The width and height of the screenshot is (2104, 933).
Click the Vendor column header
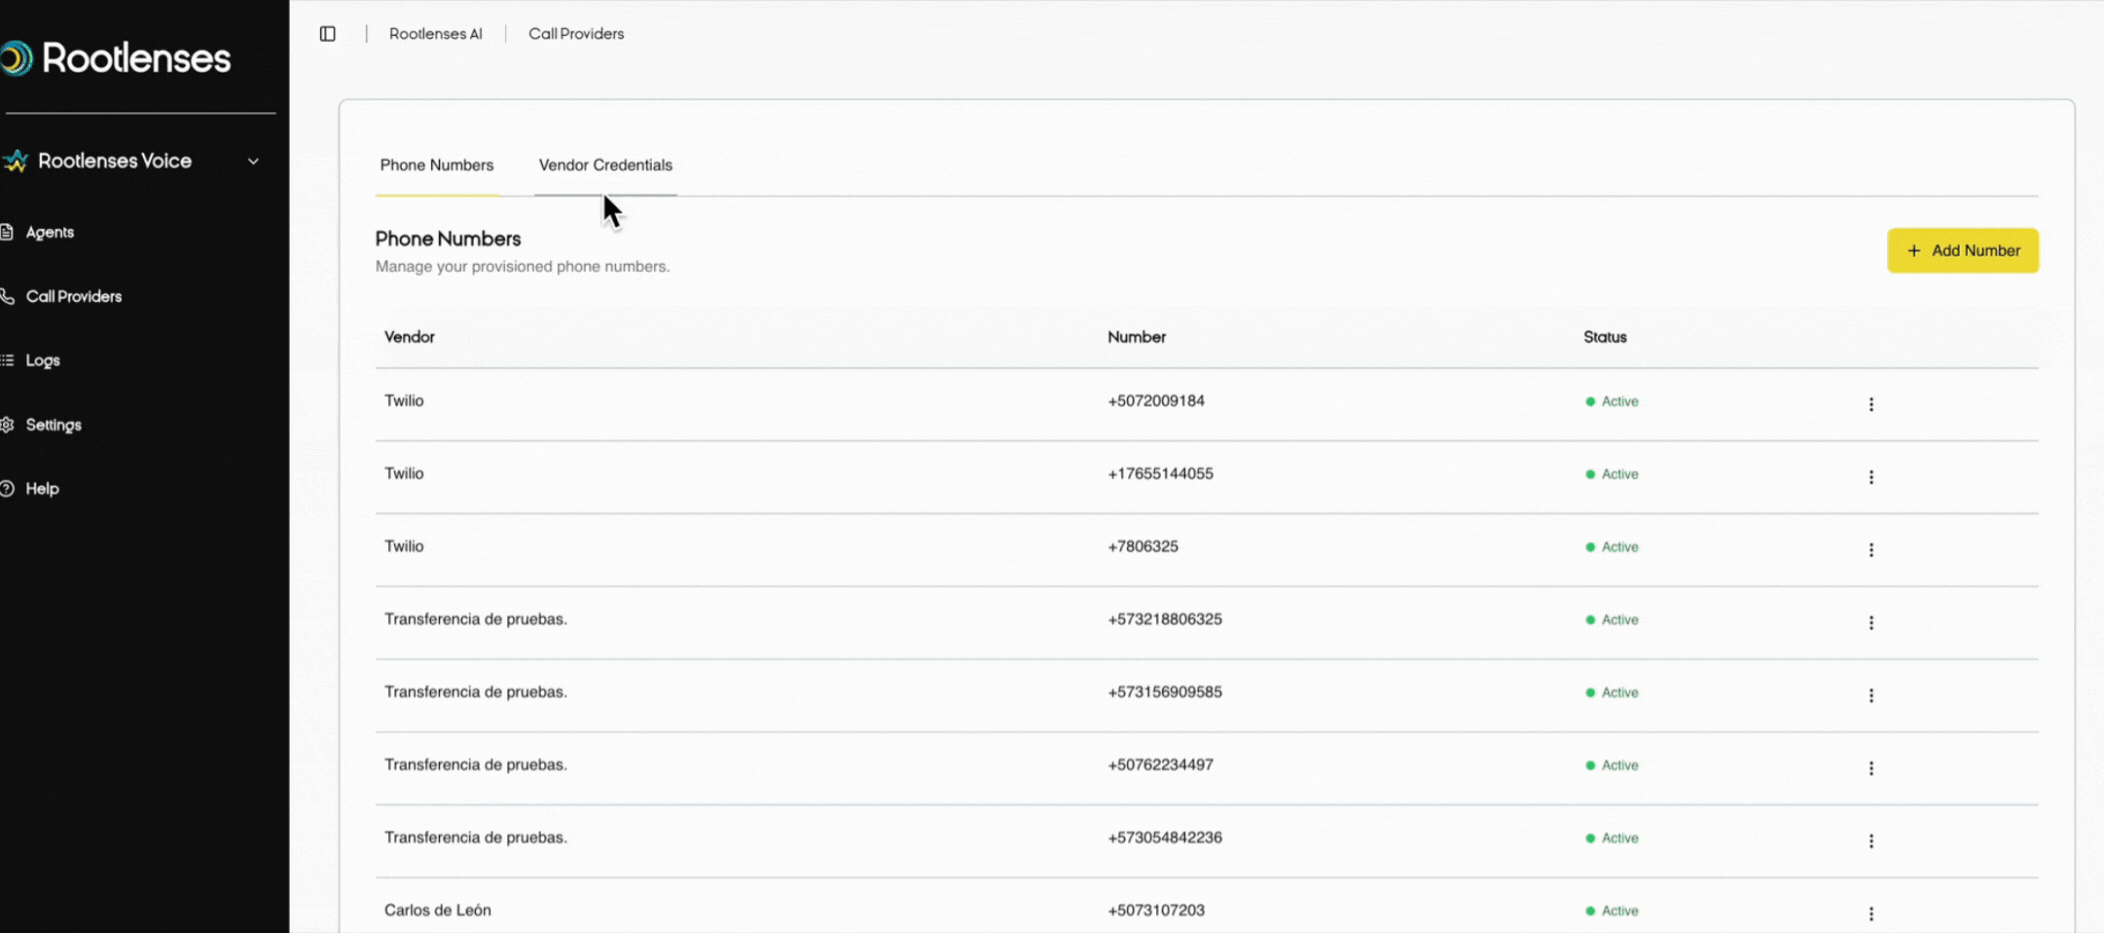click(409, 337)
